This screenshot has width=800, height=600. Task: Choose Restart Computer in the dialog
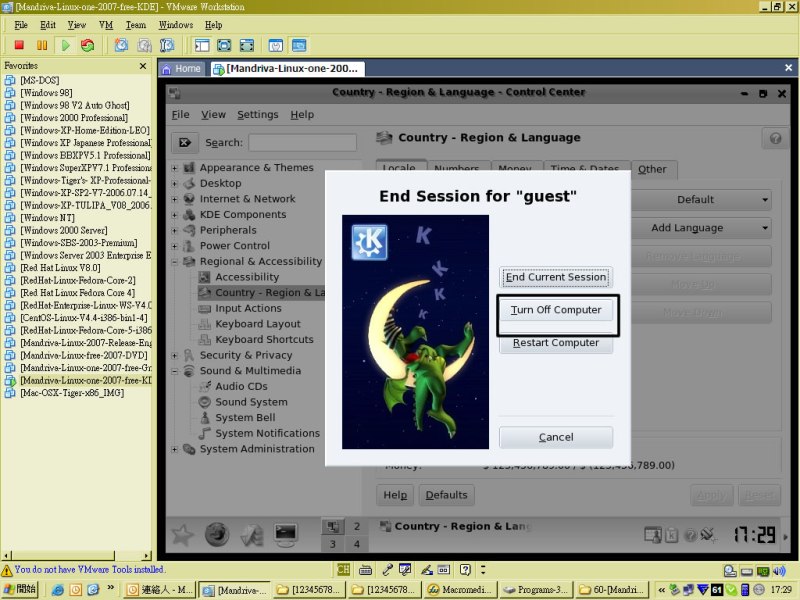(556, 343)
